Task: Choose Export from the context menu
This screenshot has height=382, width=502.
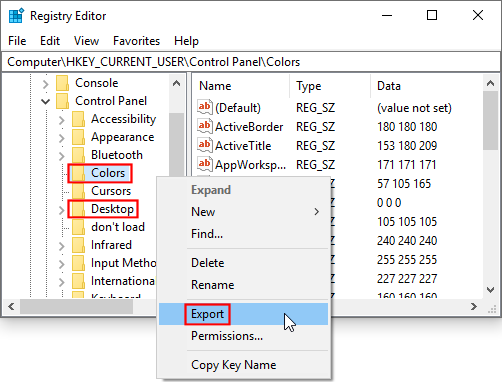Action: (243, 314)
